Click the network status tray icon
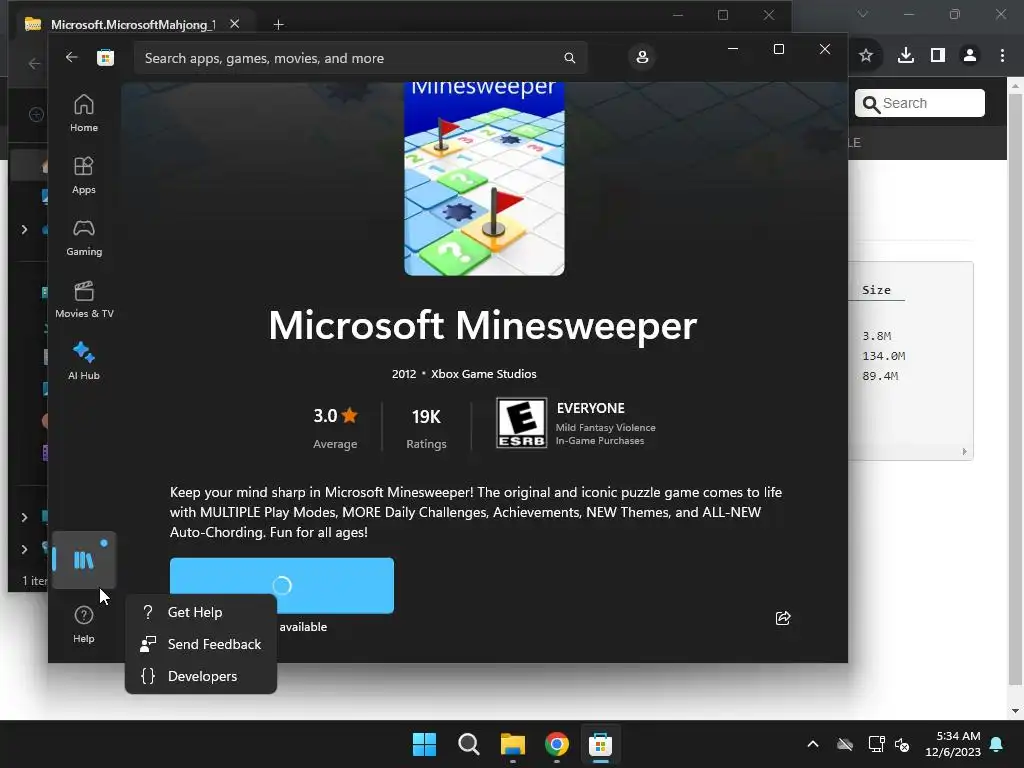This screenshot has width=1024, height=768. click(x=876, y=744)
